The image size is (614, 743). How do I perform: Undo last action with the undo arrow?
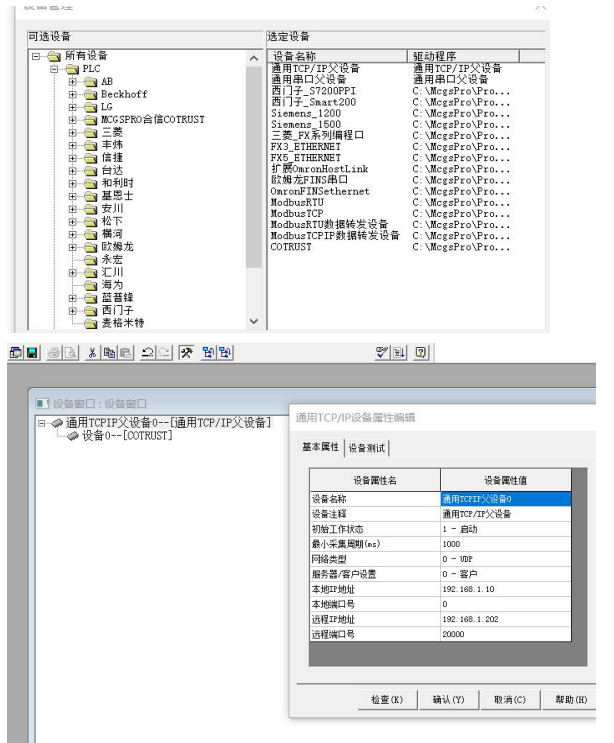[x=148, y=353]
